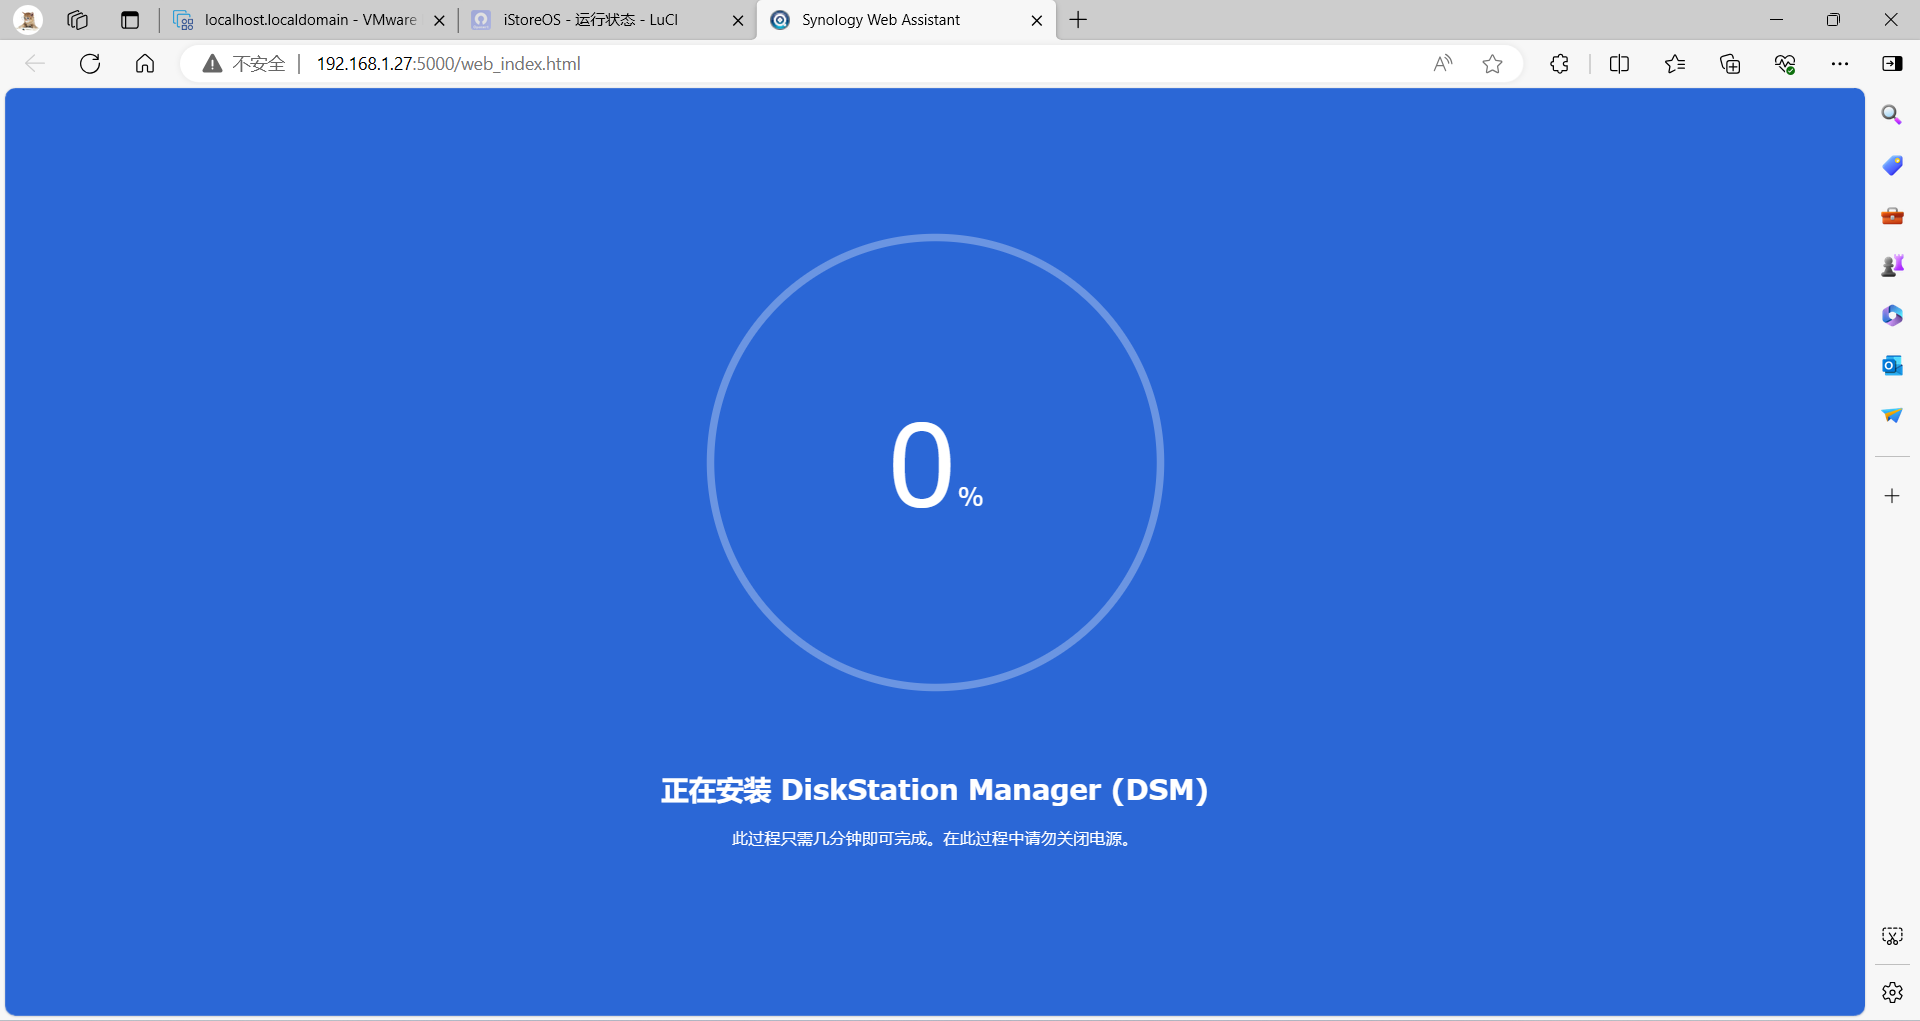Open the search panel in the Edge sidebar
Screen dimensions: 1920x1021
pyautogui.click(x=1892, y=114)
